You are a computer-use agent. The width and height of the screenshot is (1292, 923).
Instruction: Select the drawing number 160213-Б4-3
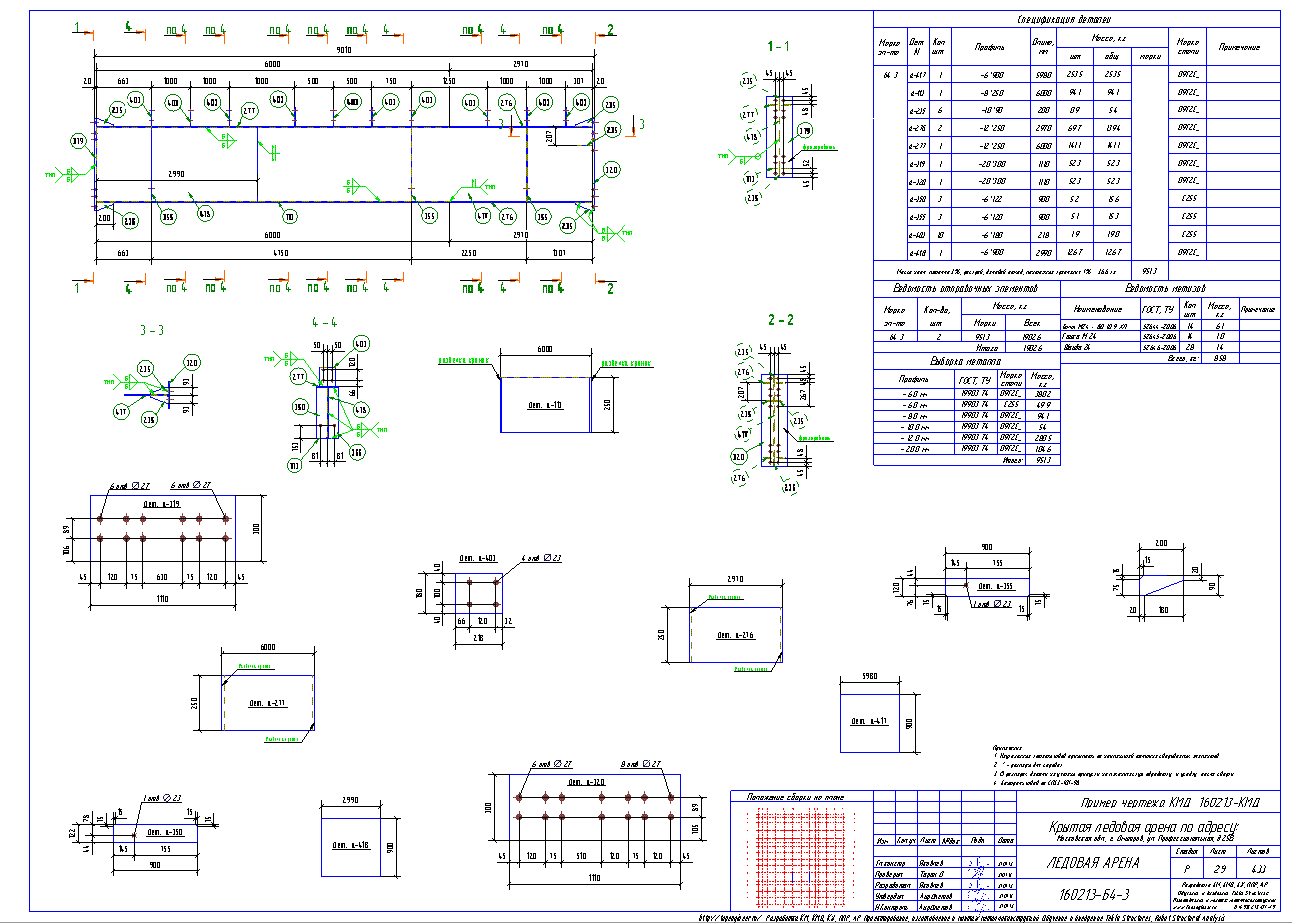(x=1094, y=892)
